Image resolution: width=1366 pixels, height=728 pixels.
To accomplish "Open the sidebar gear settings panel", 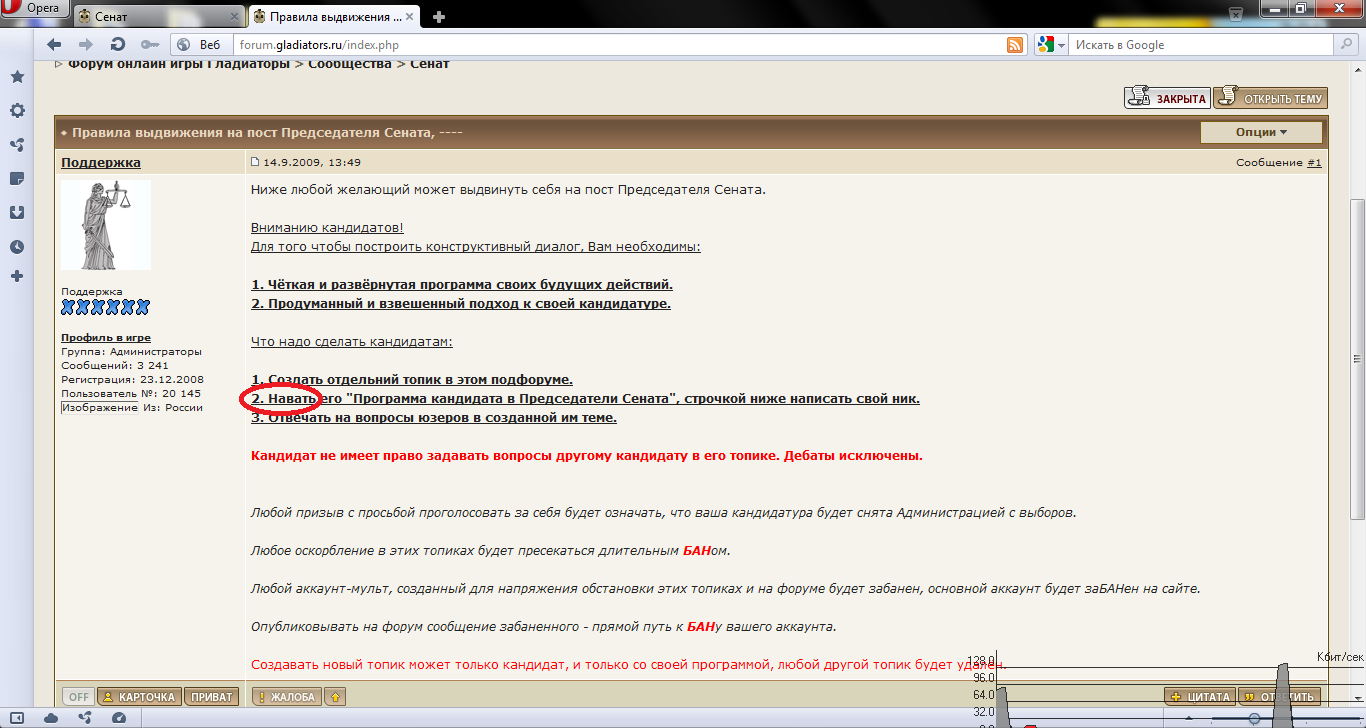I will click(17, 111).
